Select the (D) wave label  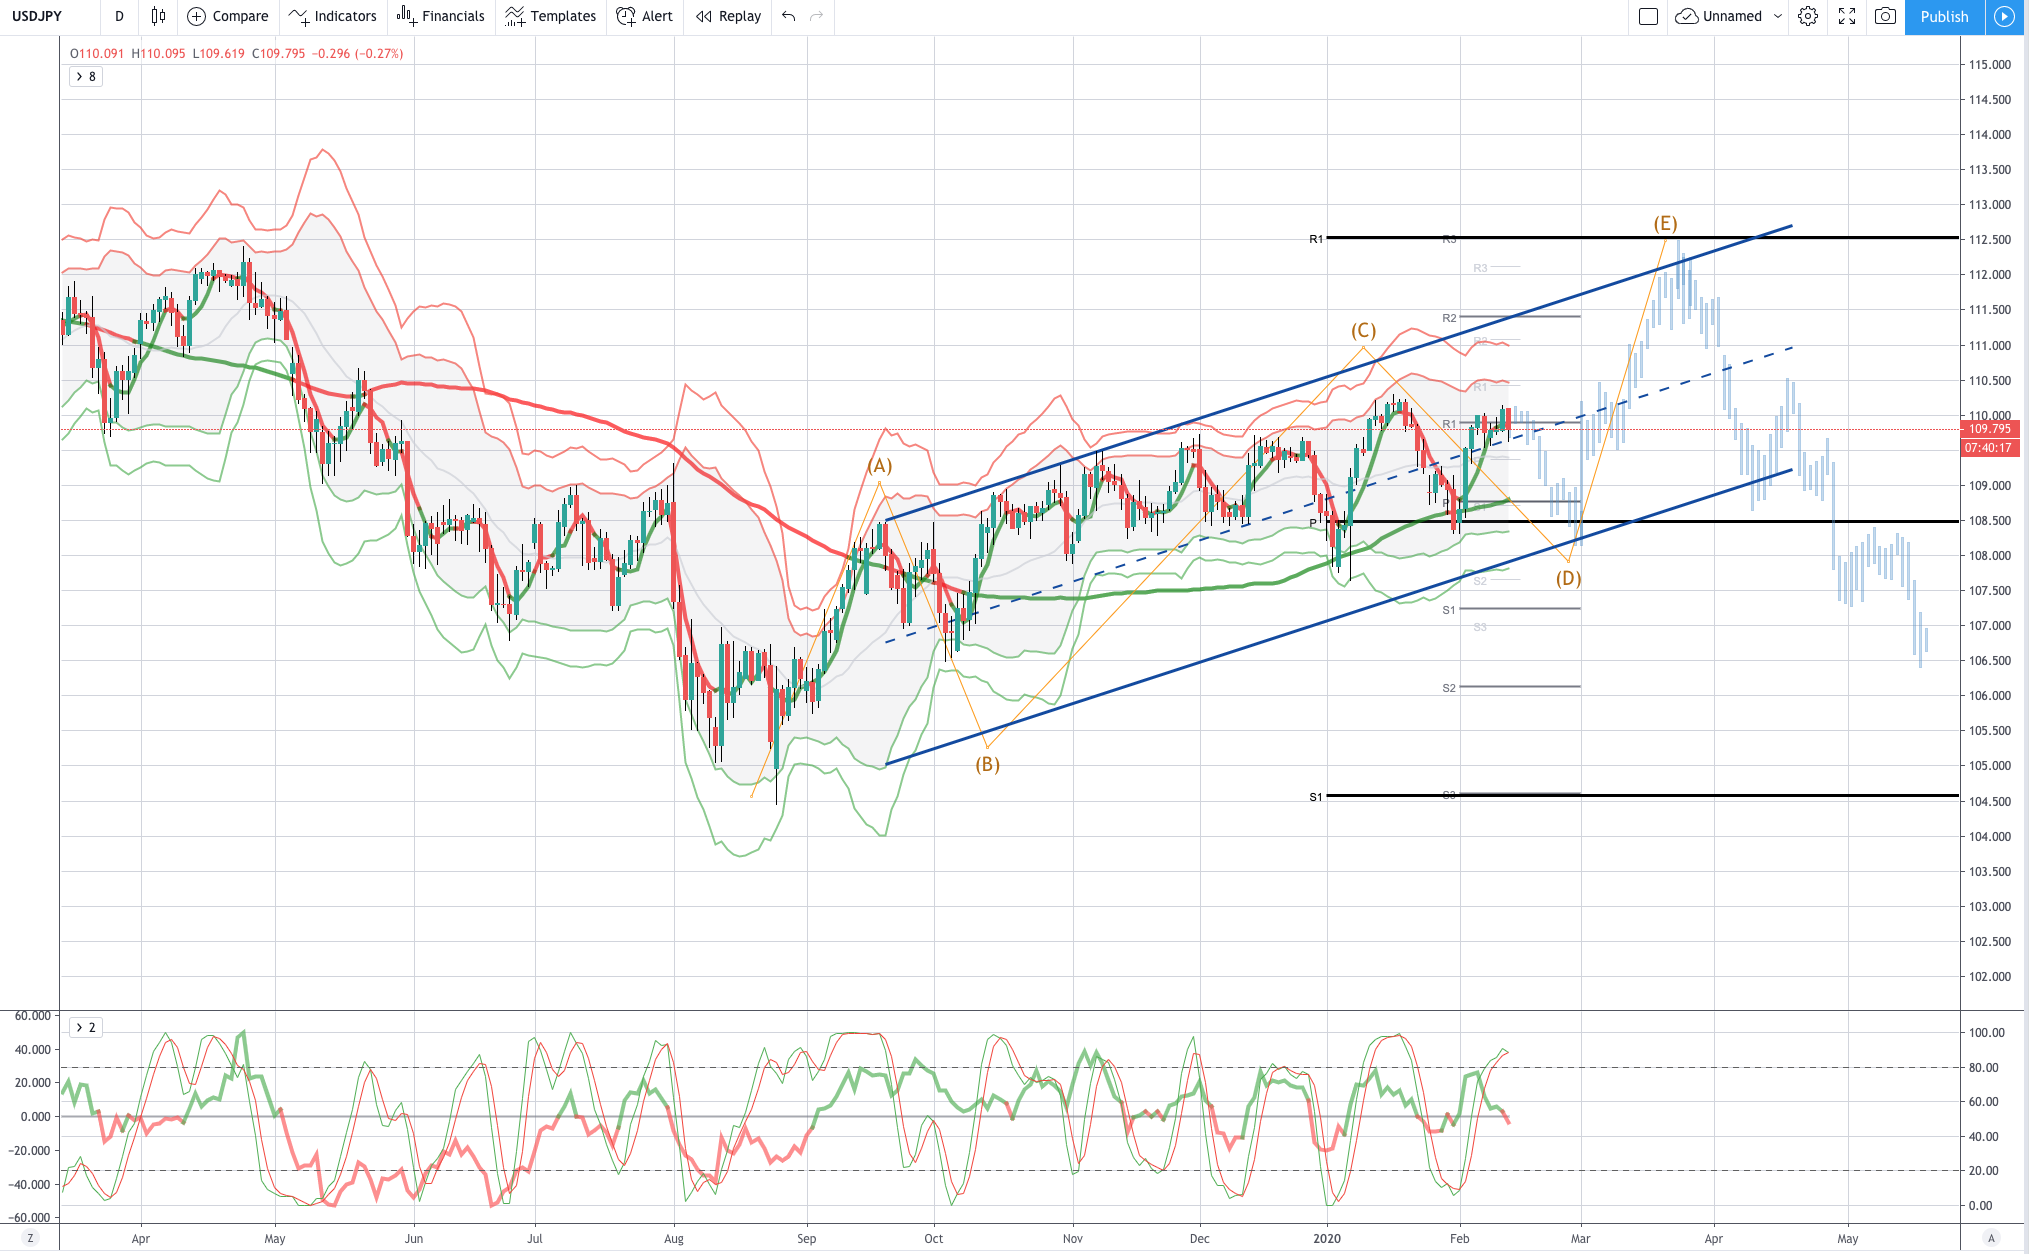[x=1567, y=578]
